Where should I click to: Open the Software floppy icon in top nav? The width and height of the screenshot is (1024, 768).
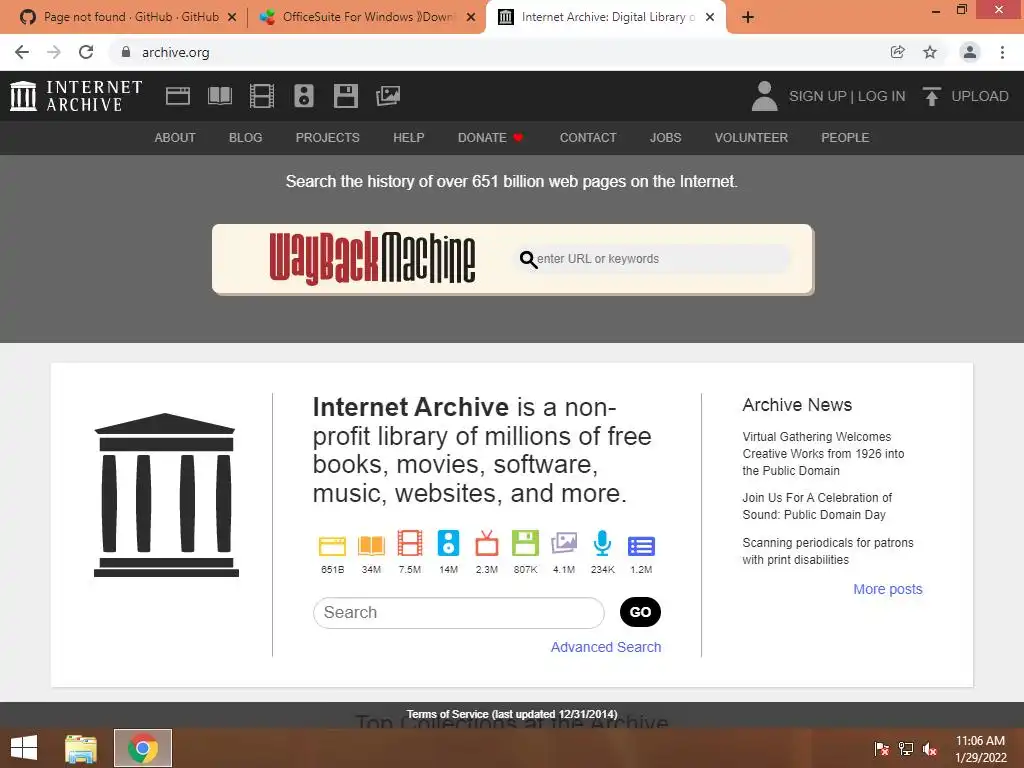(345, 96)
